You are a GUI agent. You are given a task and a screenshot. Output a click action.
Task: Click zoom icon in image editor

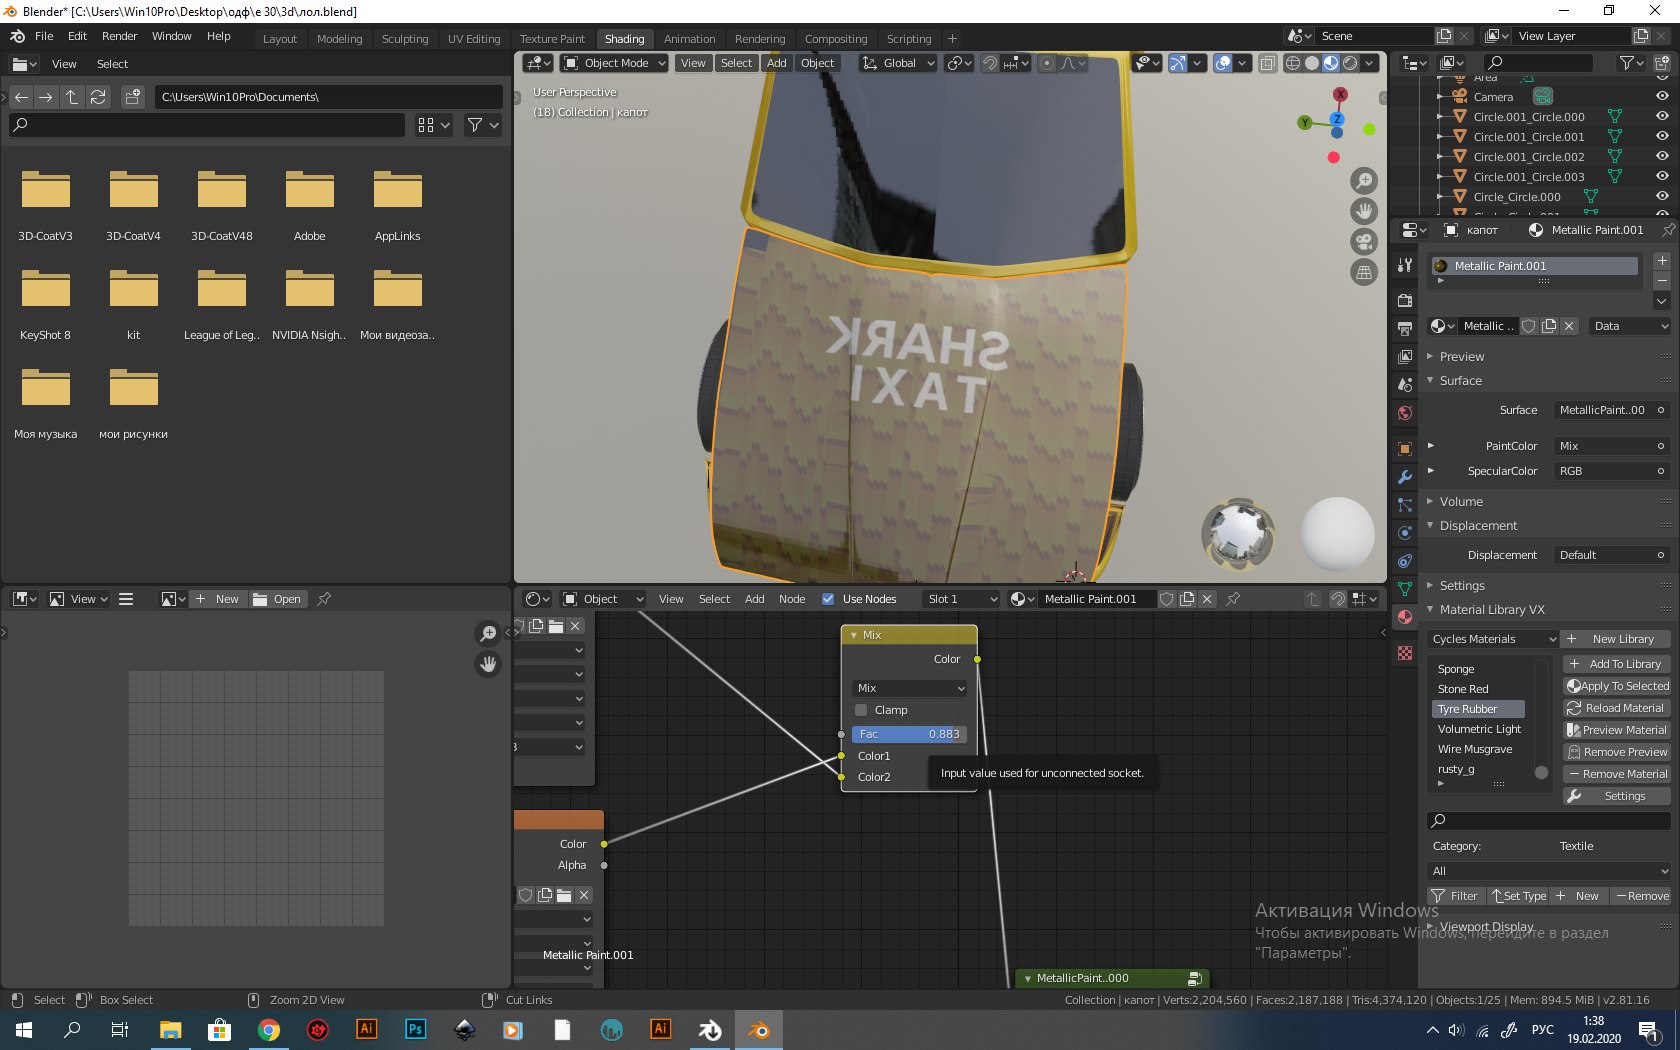488,633
